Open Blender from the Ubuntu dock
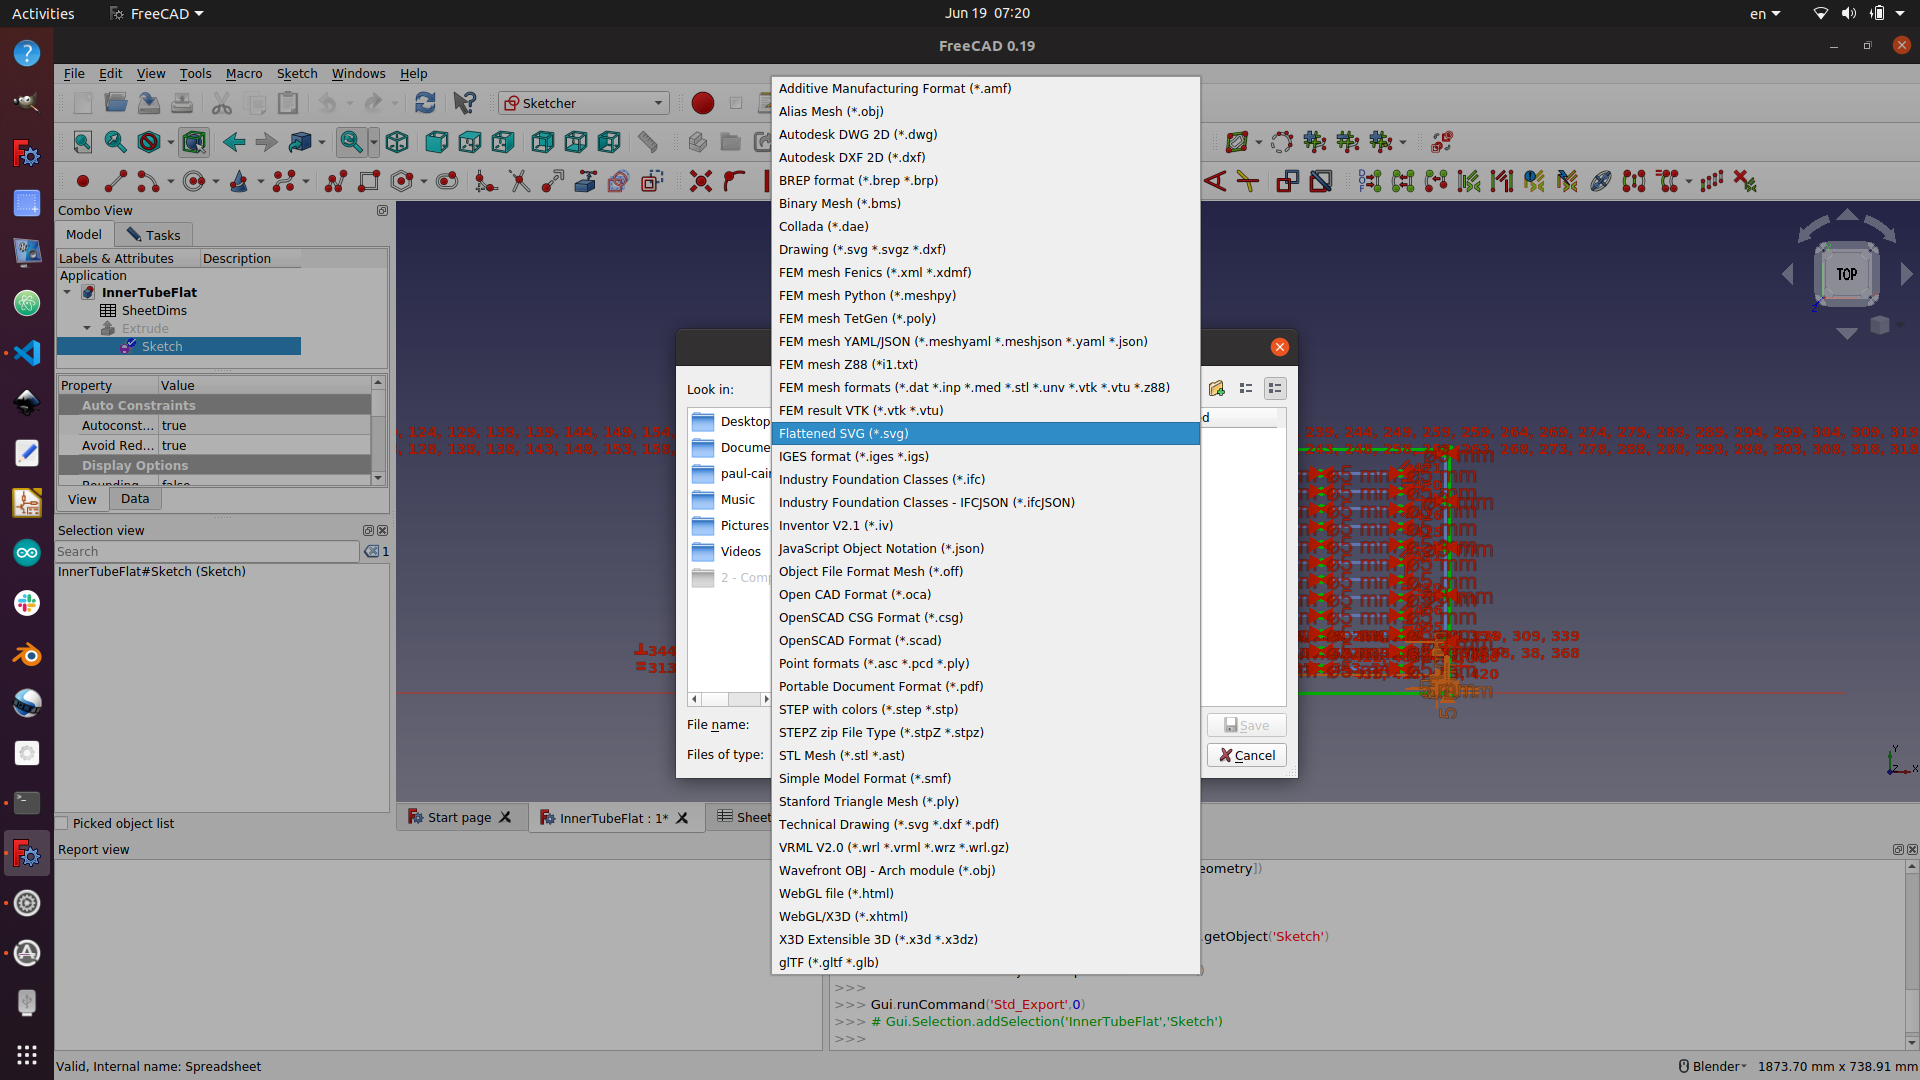Image resolution: width=1920 pixels, height=1080 pixels. tap(27, 654)
